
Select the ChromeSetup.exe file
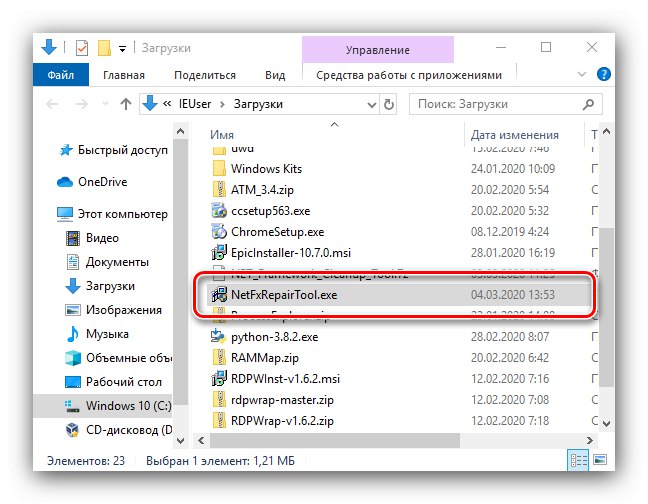click(x=277, y=232)
